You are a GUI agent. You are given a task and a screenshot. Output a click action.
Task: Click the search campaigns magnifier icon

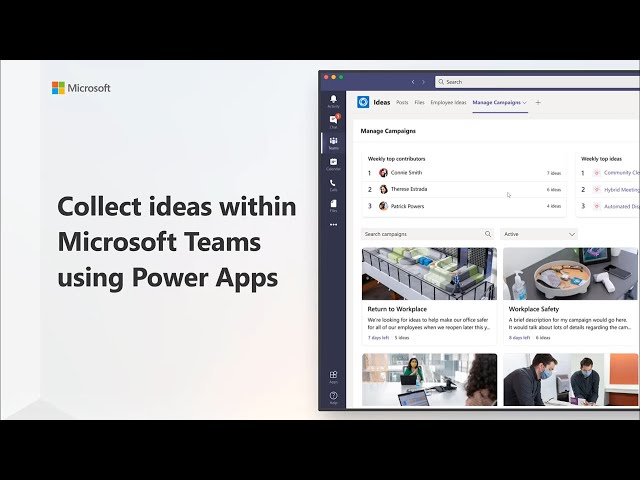click(x=488, y=234)
